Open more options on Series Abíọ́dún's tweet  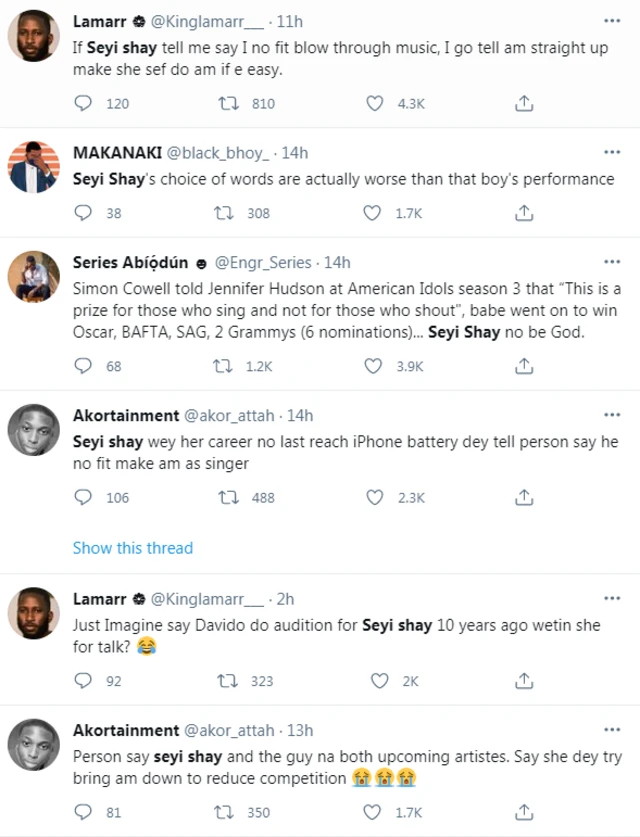[612, 261]
